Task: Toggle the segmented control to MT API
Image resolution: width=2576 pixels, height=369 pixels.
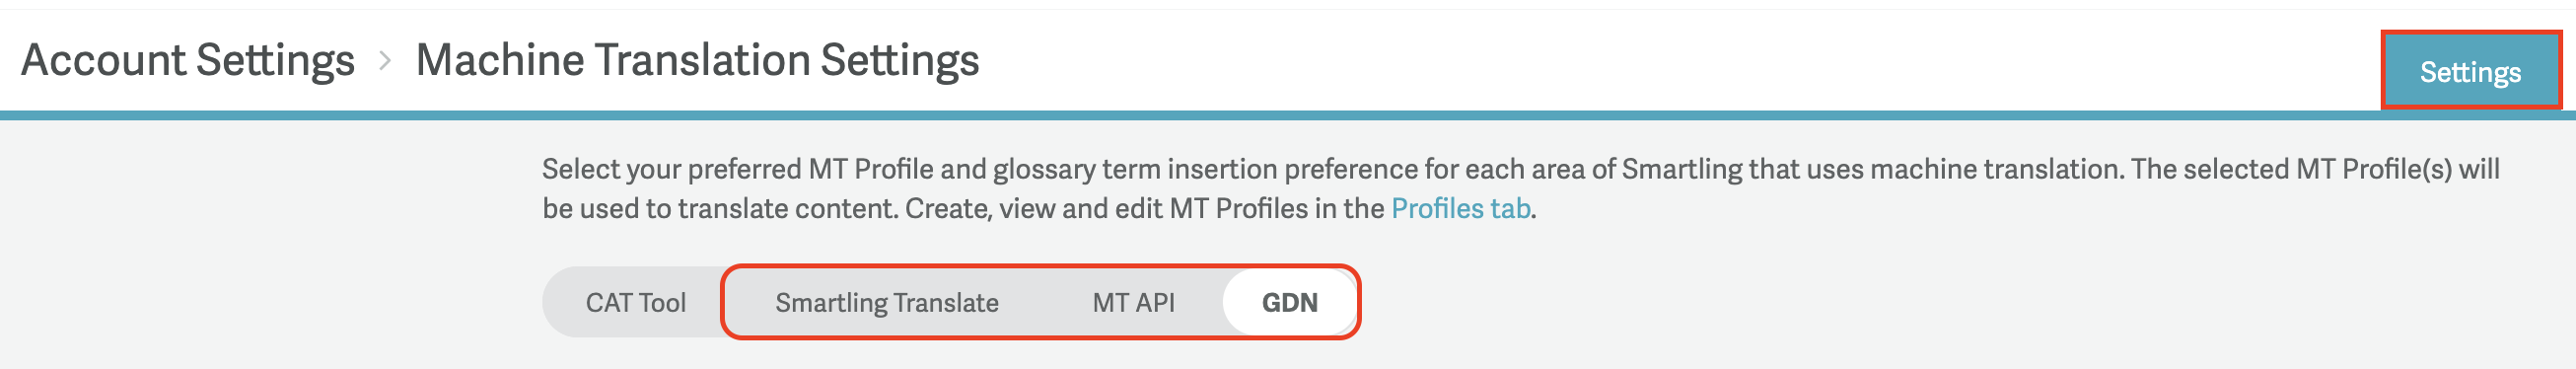Action: (1133, 302)
